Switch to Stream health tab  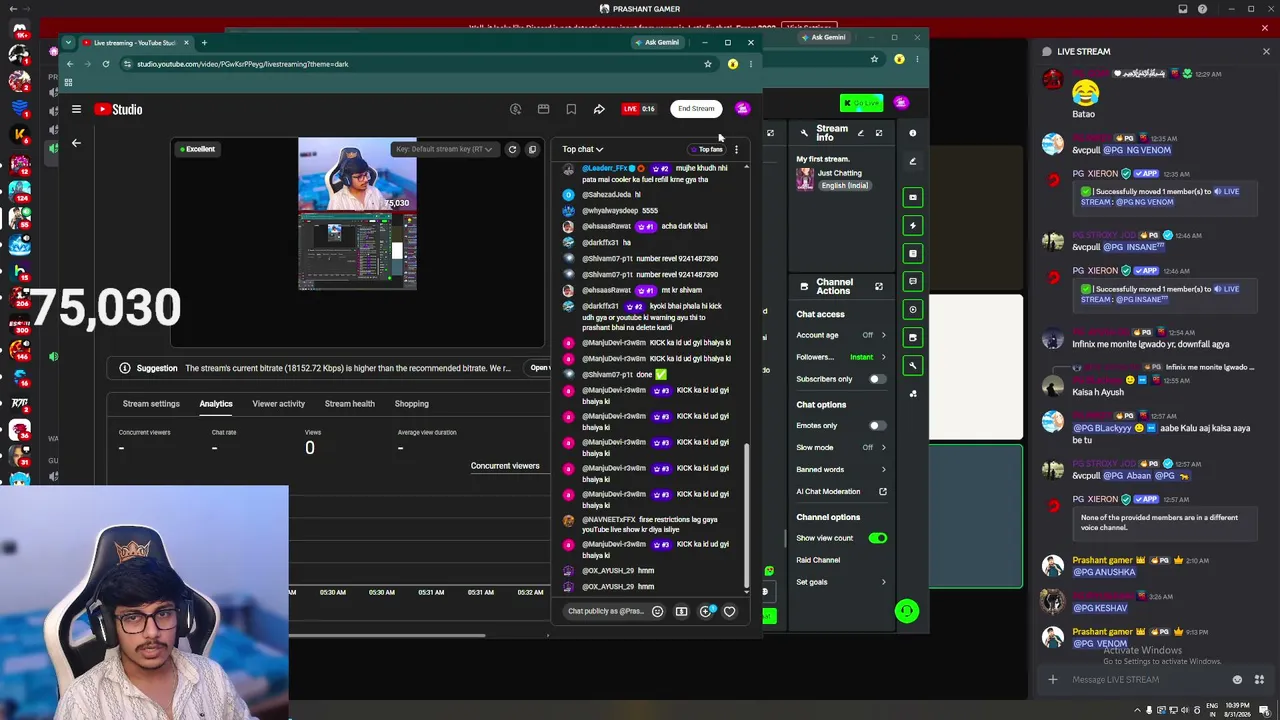point(350,404)
